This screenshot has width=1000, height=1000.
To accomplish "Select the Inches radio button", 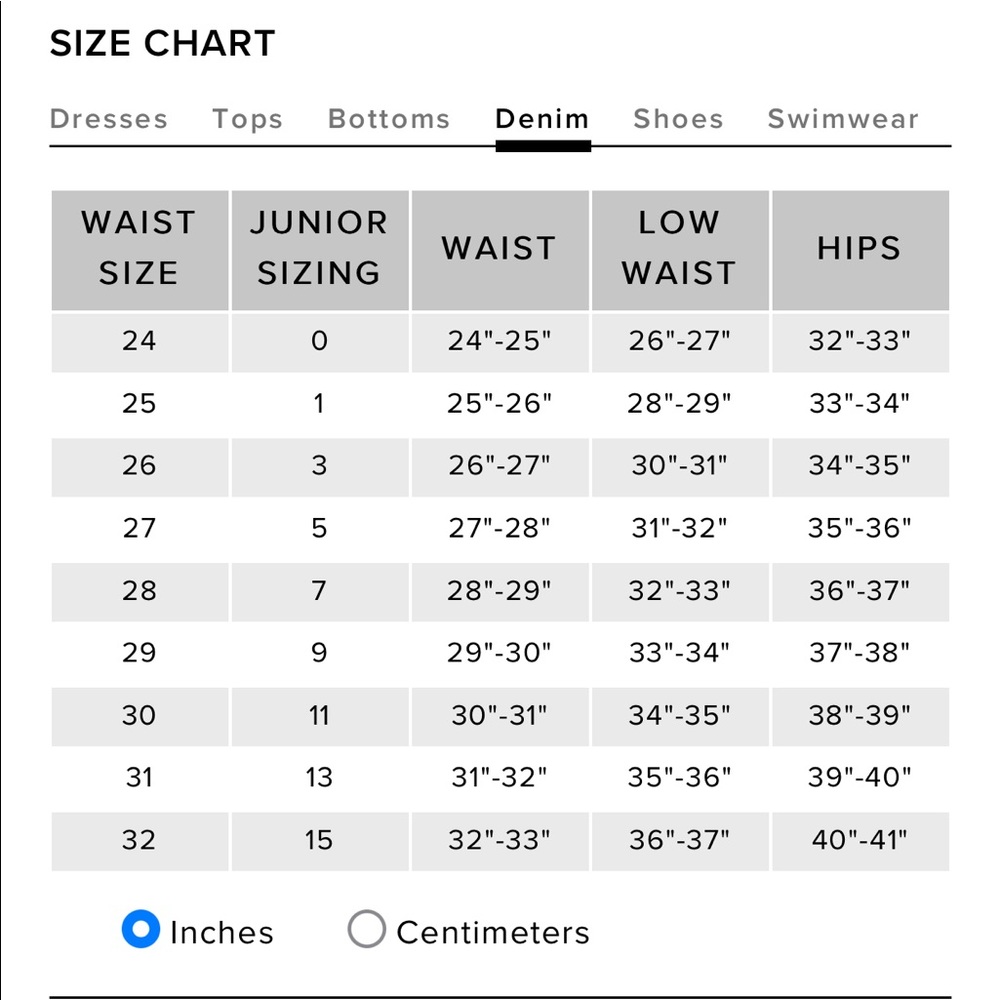I will 141,930.
